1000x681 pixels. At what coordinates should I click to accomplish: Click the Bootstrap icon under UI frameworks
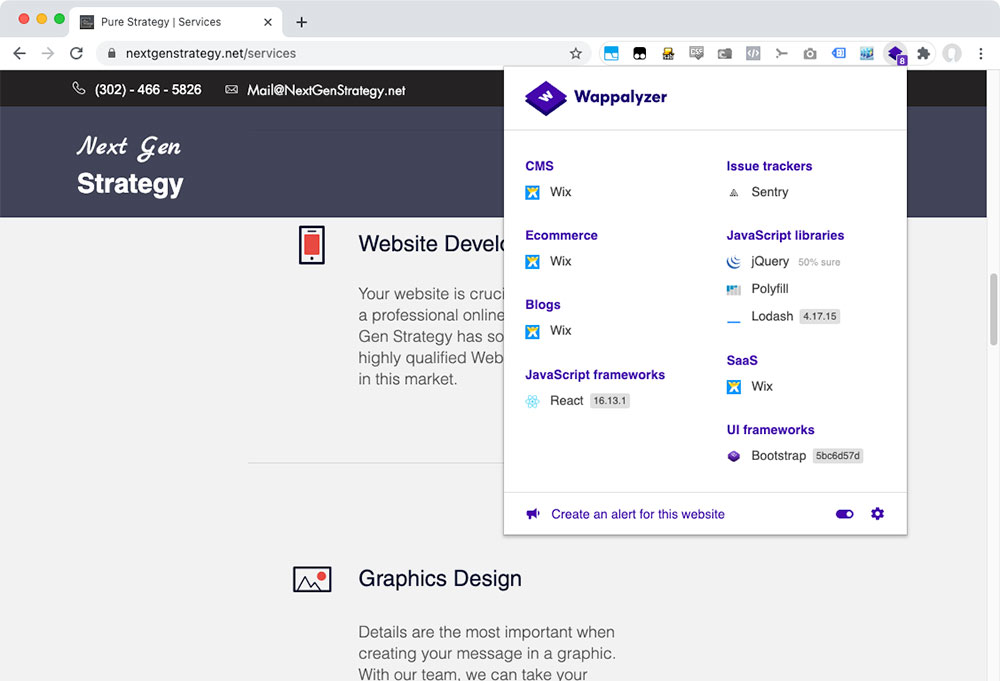[x=734, y=456]
